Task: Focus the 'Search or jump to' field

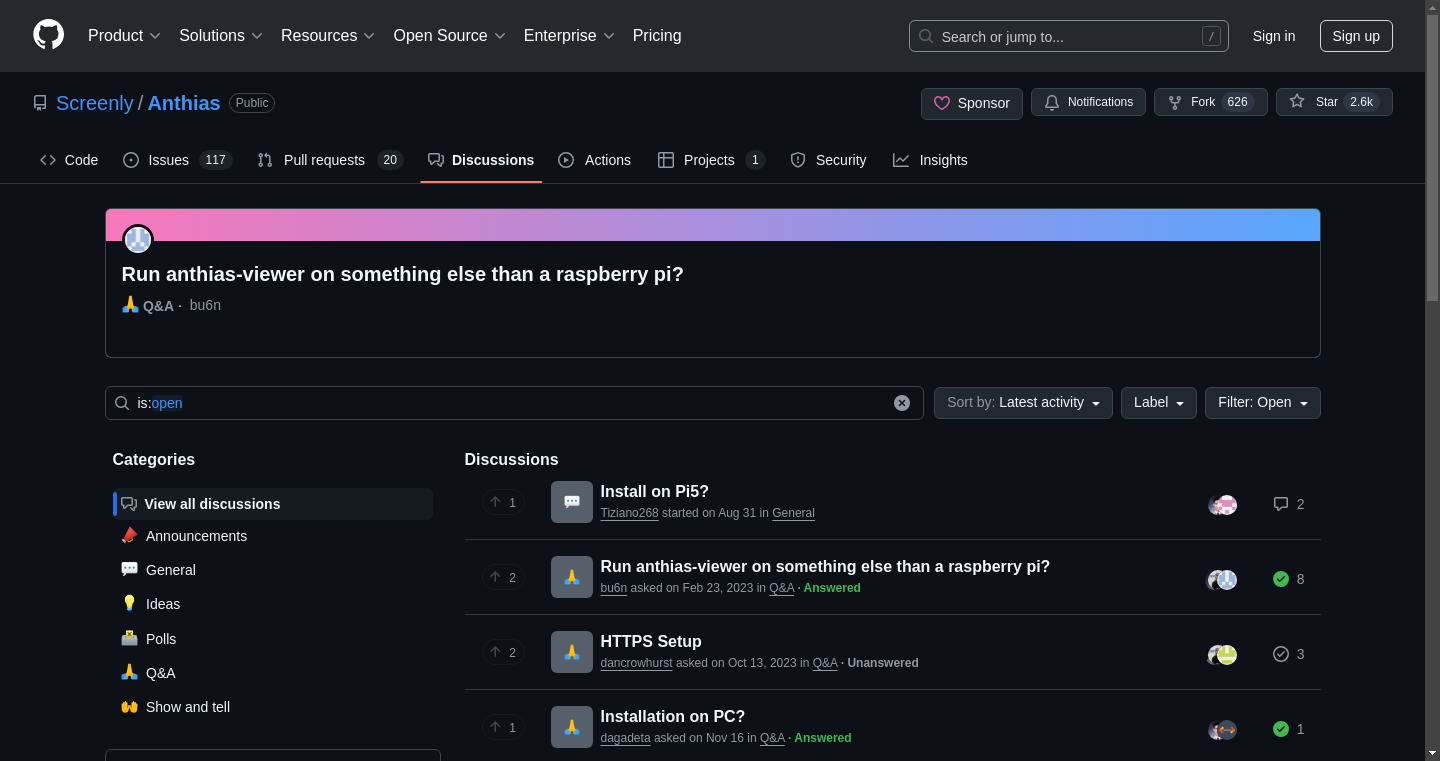Action: pos(1068,36)
